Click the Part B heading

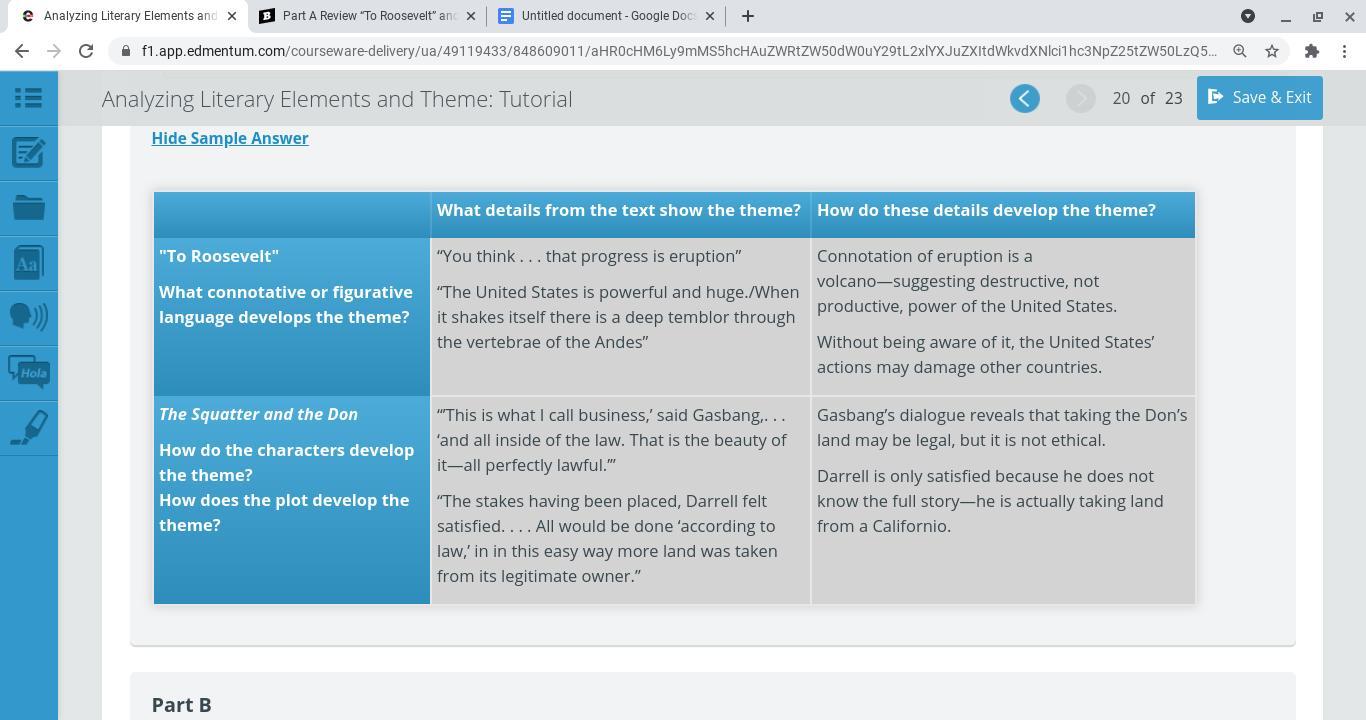pyautogui.click(x=181, y=705)
